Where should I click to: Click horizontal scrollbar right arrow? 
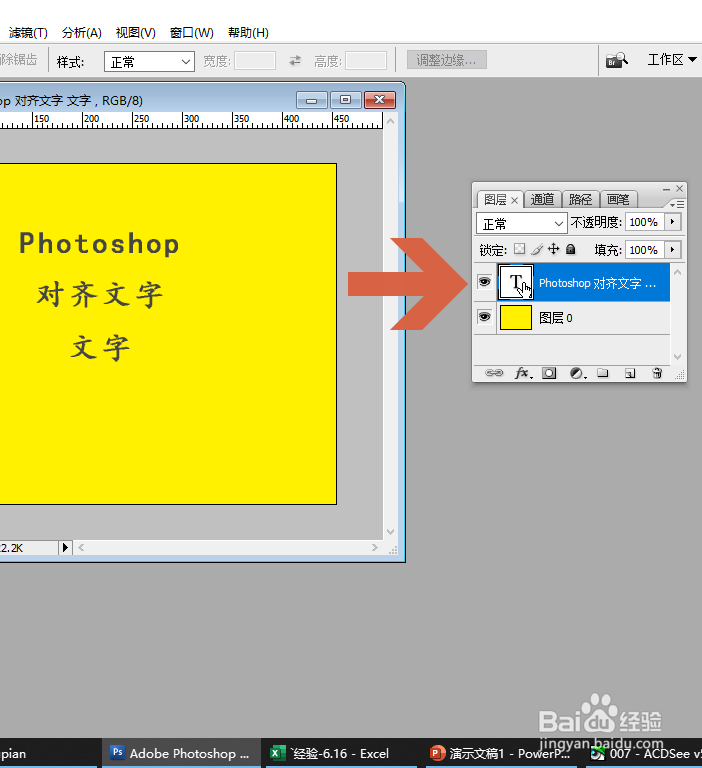(375, 548)
